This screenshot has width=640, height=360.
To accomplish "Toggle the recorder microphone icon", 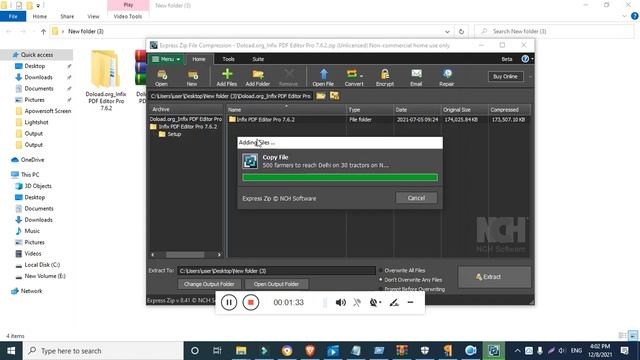I will tap(357, 302).
